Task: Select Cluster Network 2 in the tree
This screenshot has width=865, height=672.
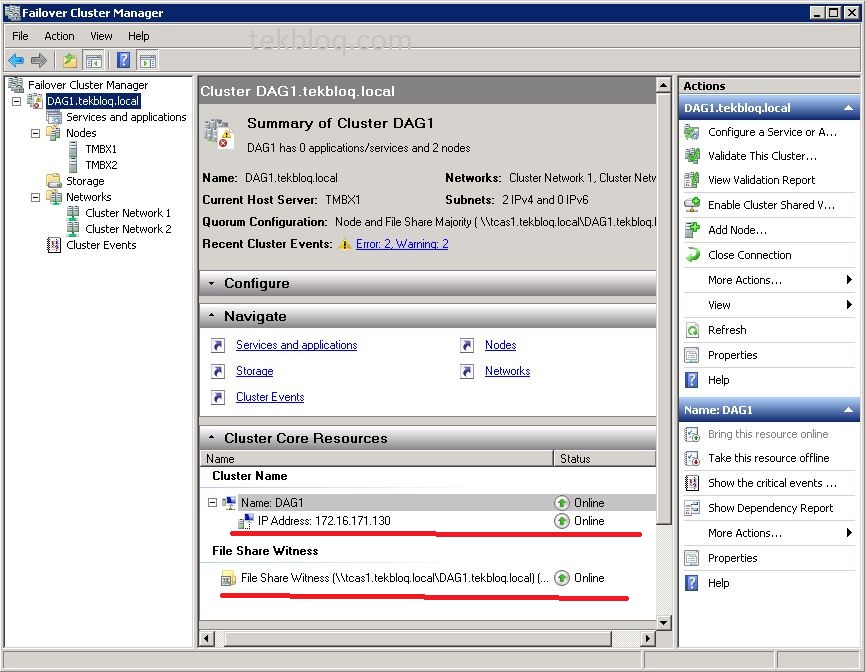Action: (128, 229)
